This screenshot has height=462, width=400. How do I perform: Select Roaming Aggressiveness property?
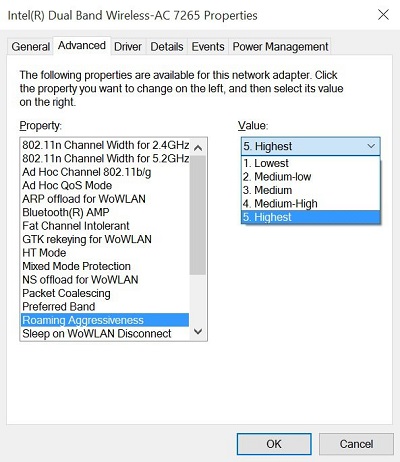[x=105, y=320]
